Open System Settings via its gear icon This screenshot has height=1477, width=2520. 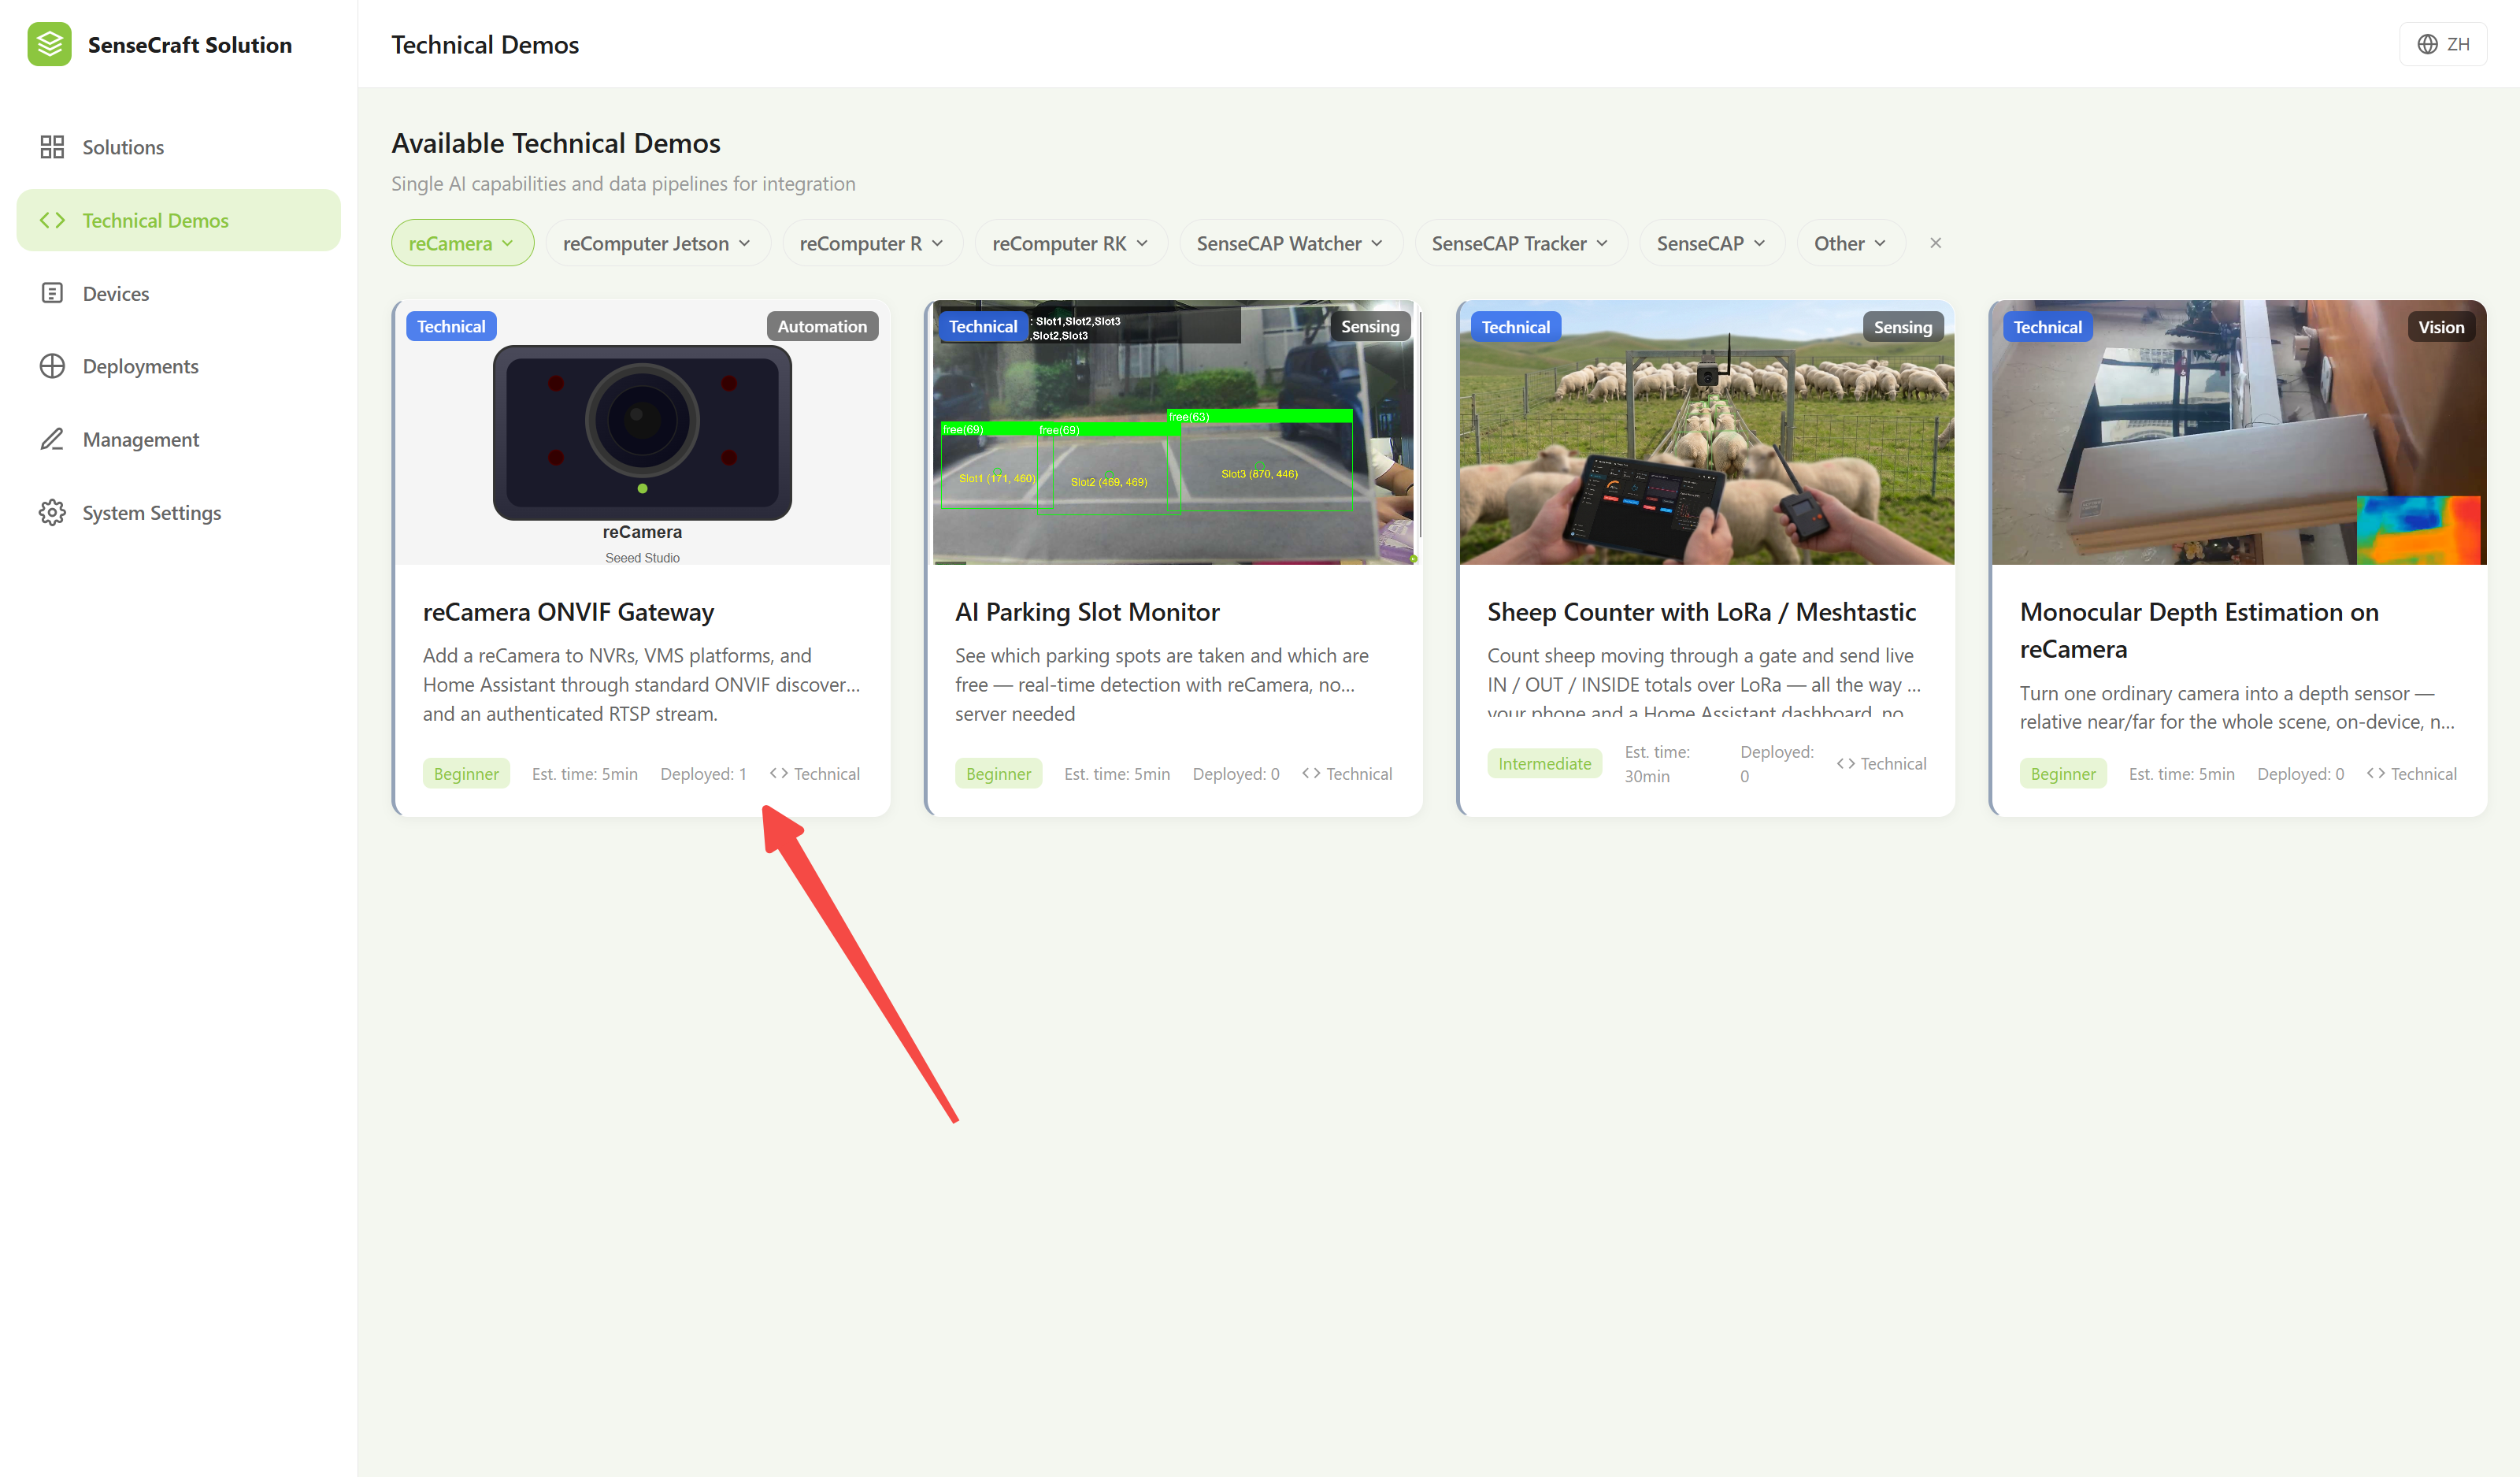52,512
